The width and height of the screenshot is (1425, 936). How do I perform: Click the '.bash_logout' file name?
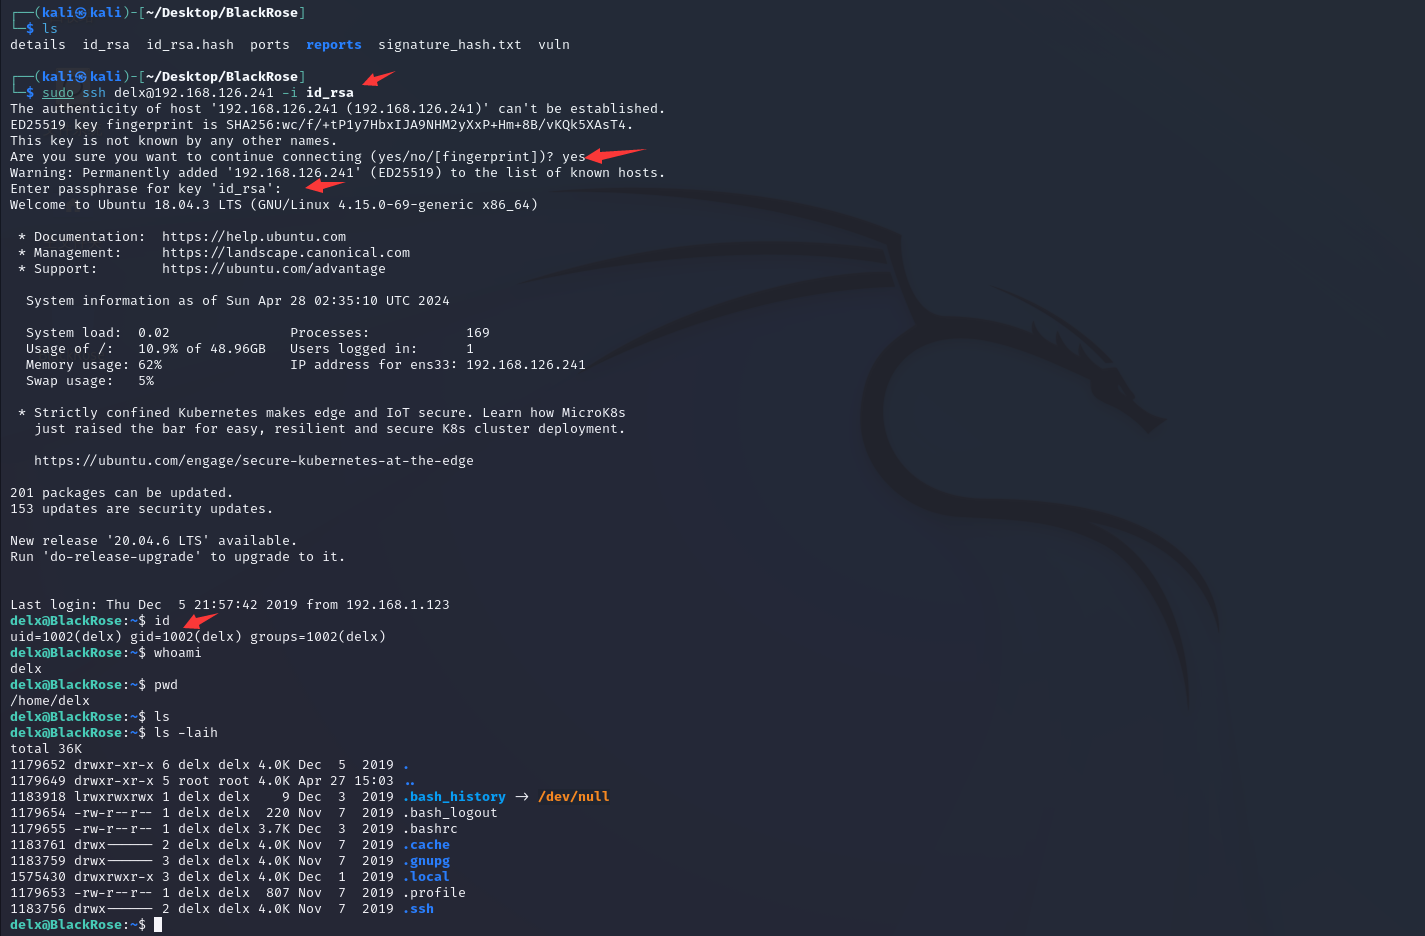coord(450,813)
